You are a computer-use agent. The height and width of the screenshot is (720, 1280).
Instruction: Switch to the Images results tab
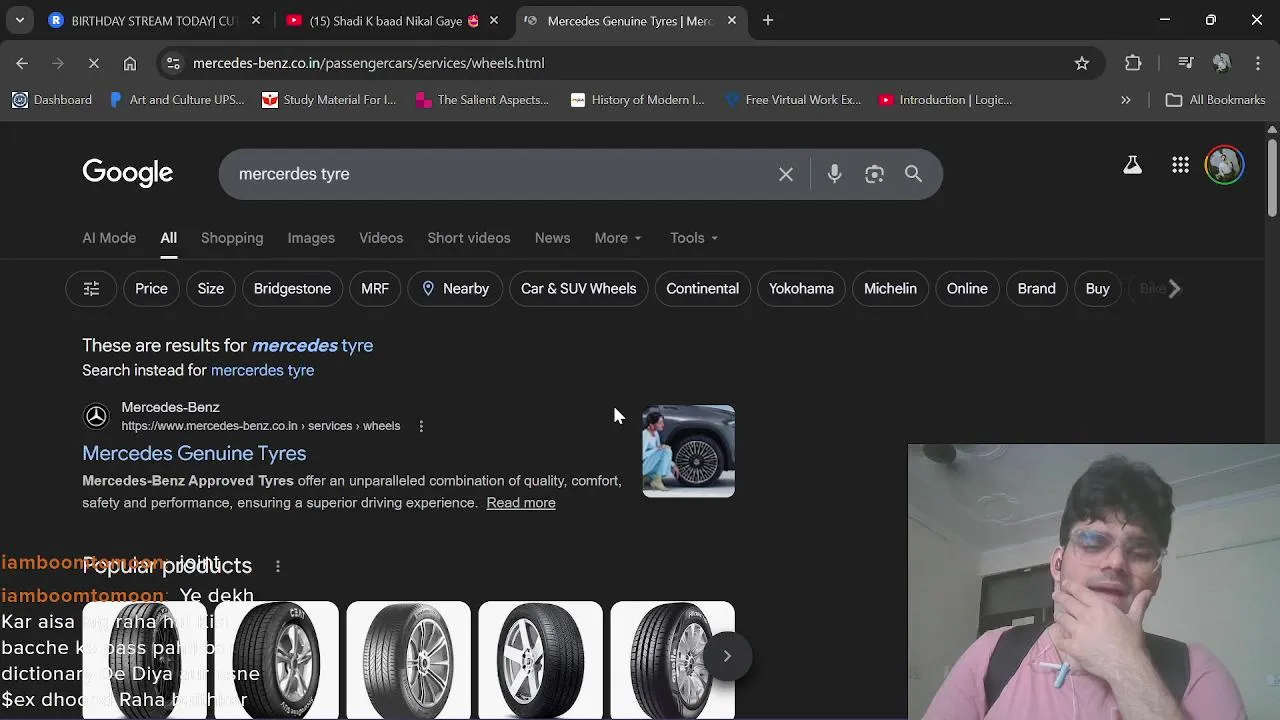[311, 238]
